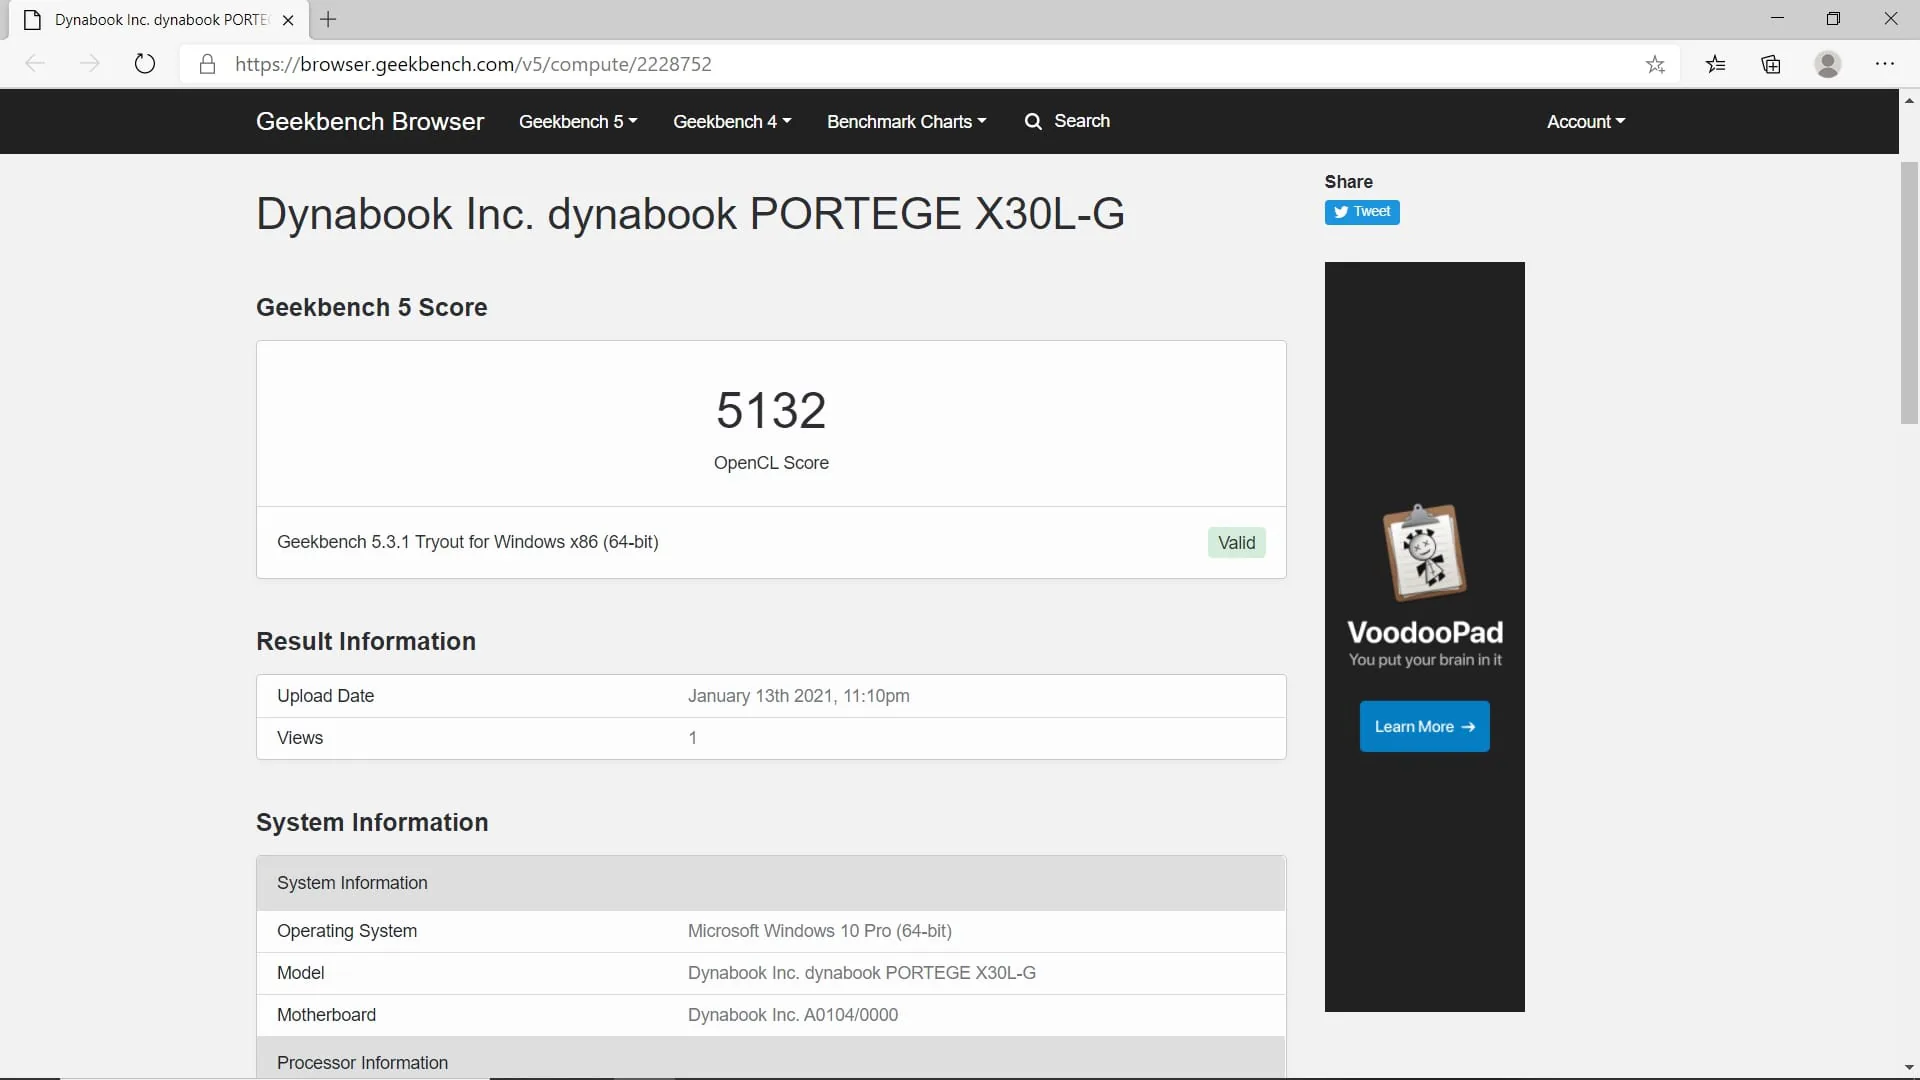Expand the Geekbench 5 dropdown
Viewport: 1920px width, 1080px height.
[x=577, y=121]
